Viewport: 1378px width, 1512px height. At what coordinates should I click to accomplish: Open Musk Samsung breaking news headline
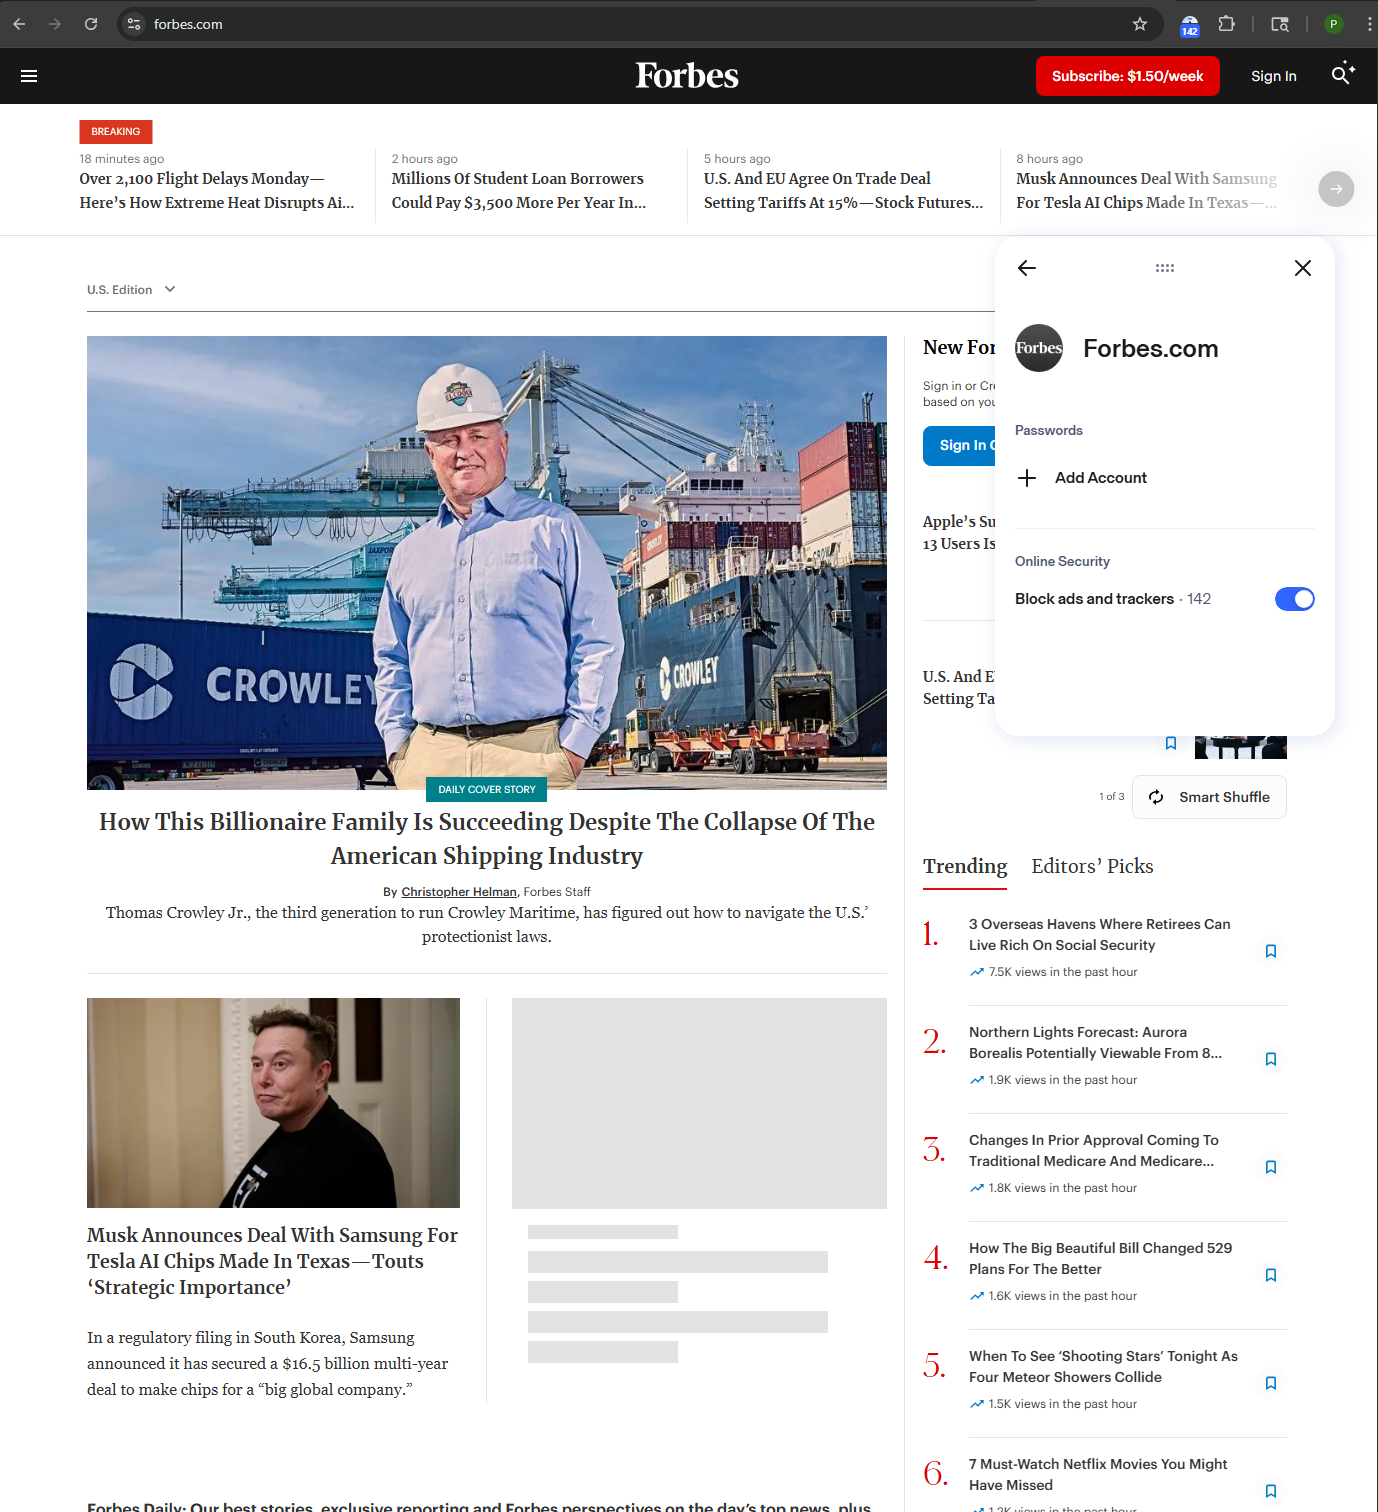1146,190
